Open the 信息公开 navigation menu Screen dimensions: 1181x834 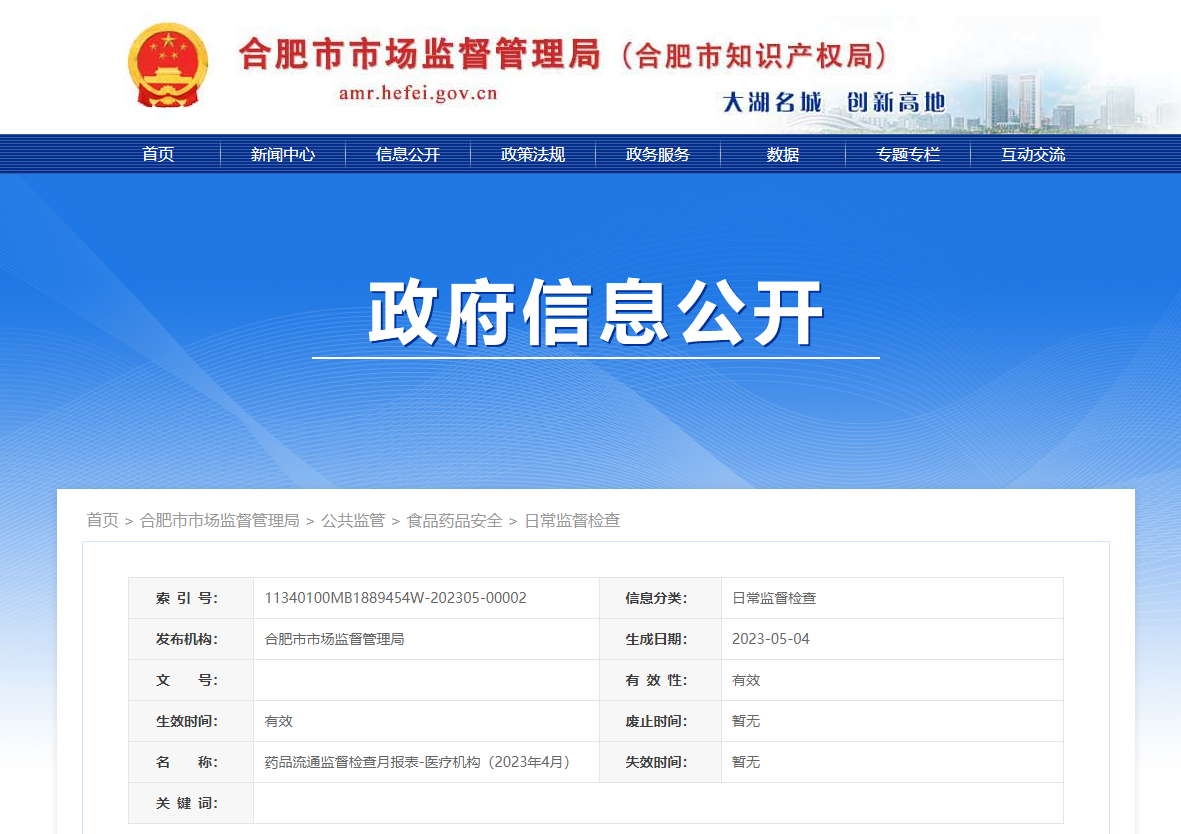point(407,154)
